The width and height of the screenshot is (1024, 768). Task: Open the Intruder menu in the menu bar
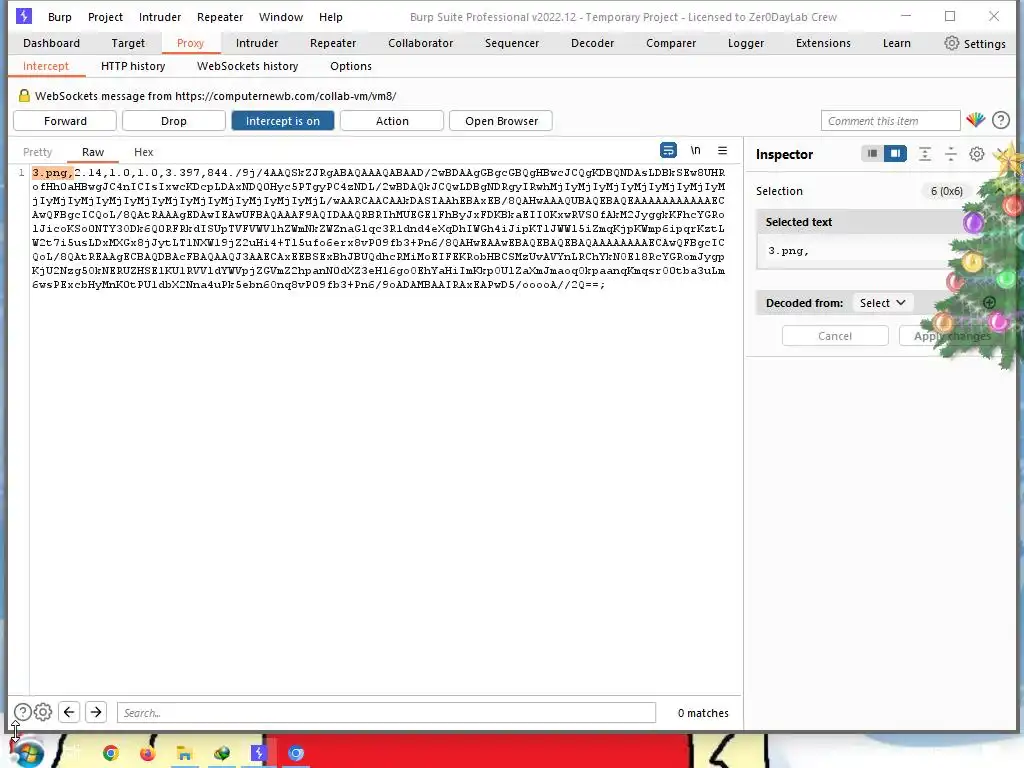point(160,17)
